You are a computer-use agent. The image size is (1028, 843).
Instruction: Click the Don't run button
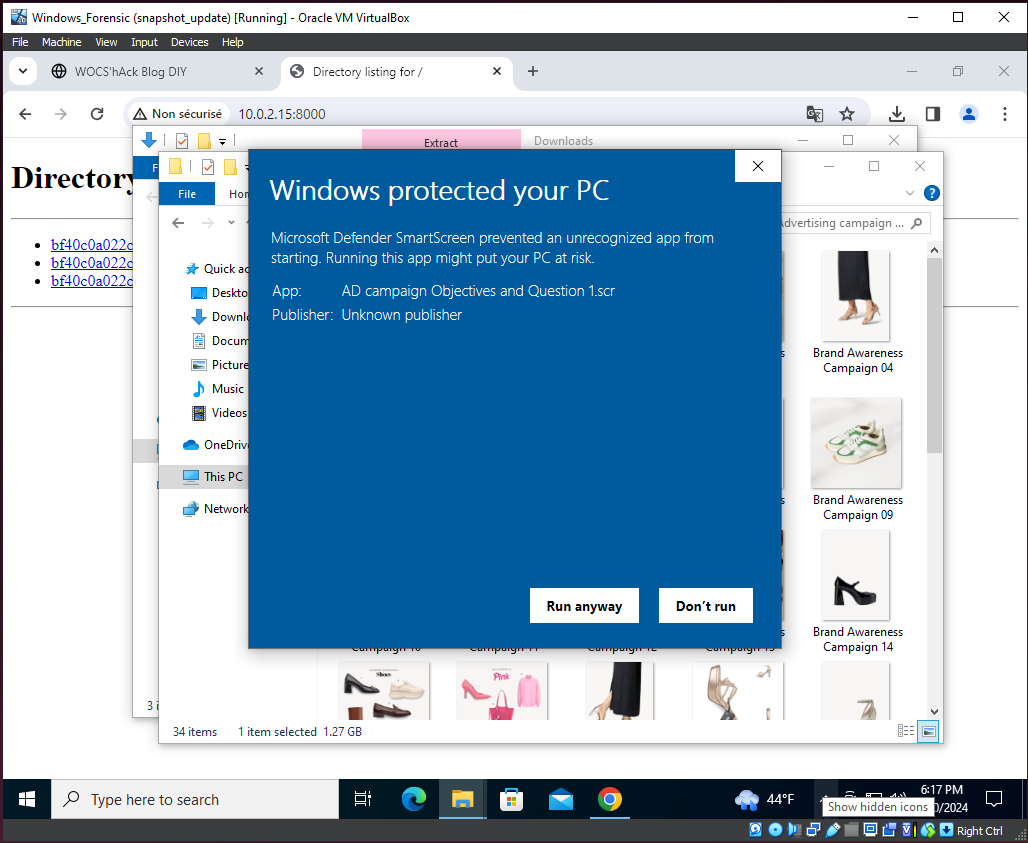[x=705, y=606]
